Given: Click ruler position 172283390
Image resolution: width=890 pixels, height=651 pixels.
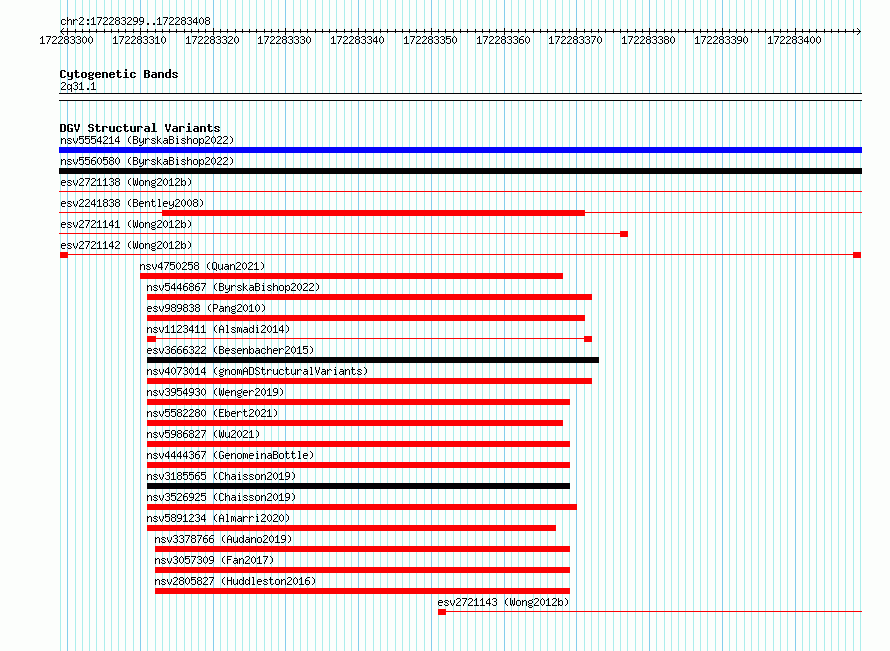Looking at the screenshot, I should [x=721, y=40].
